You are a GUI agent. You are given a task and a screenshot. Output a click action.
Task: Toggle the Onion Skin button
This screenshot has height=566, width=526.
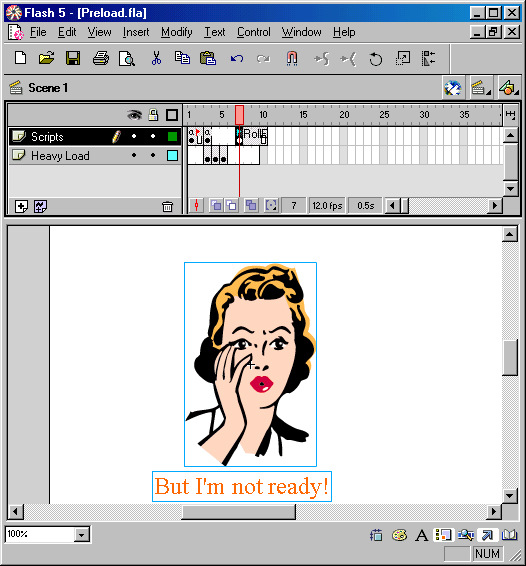(216, 206)
